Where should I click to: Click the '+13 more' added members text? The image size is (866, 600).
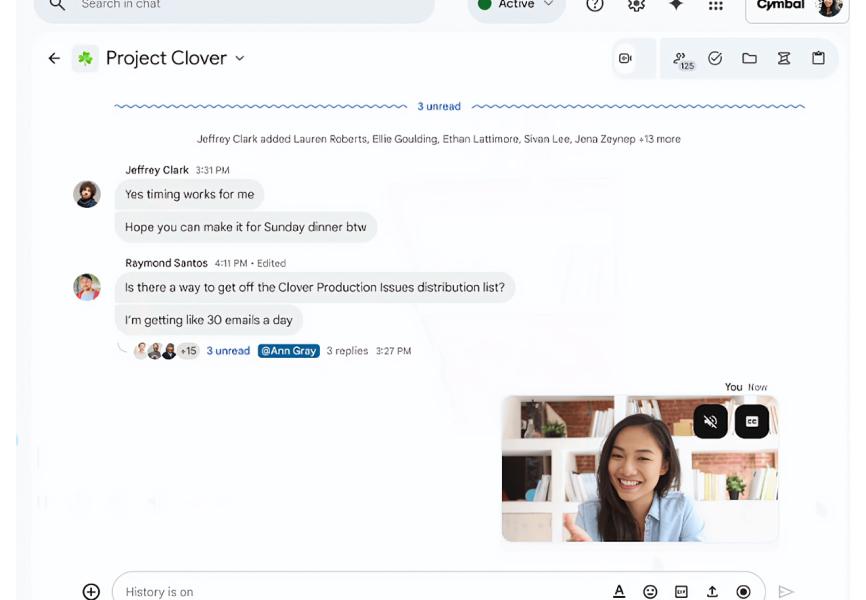[x=659, y=139]
